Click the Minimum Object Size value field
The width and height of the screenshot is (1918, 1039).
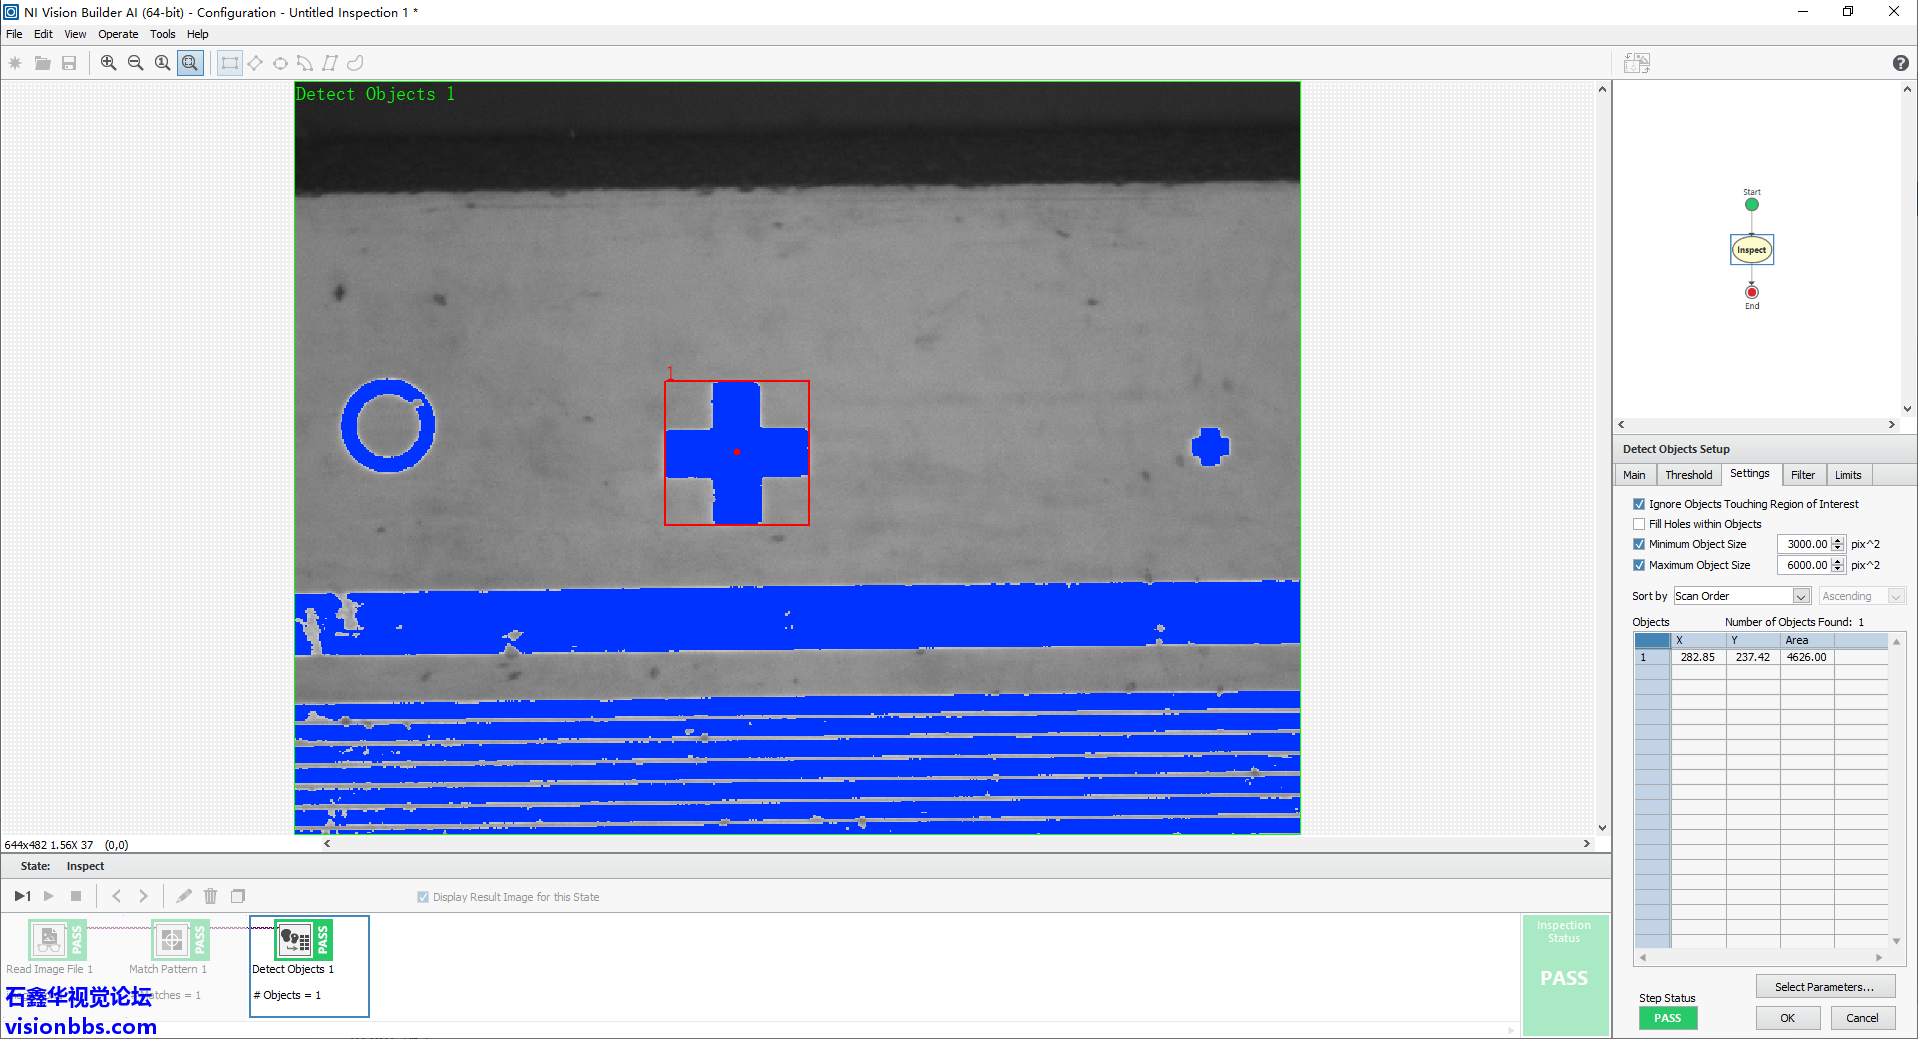pos(1804,544)
